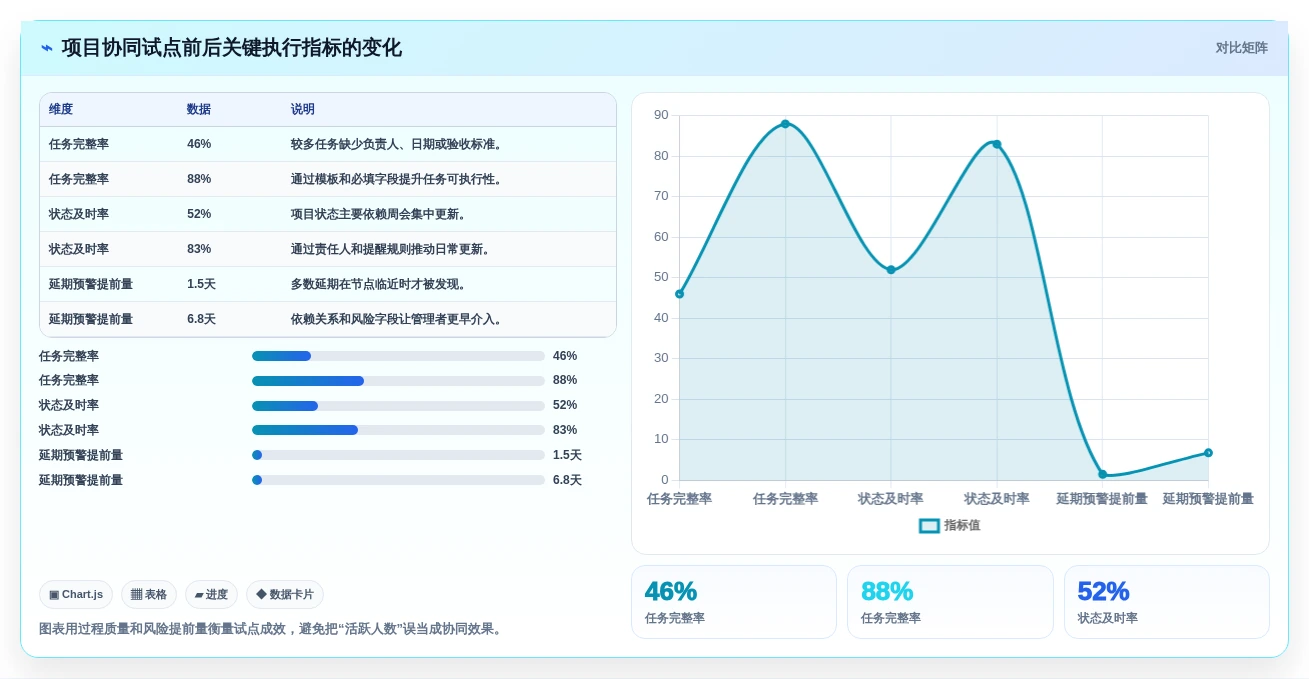The image size is (1309, 679).
Task: Click the 数据卡片 tag chip
Action: 285,594
